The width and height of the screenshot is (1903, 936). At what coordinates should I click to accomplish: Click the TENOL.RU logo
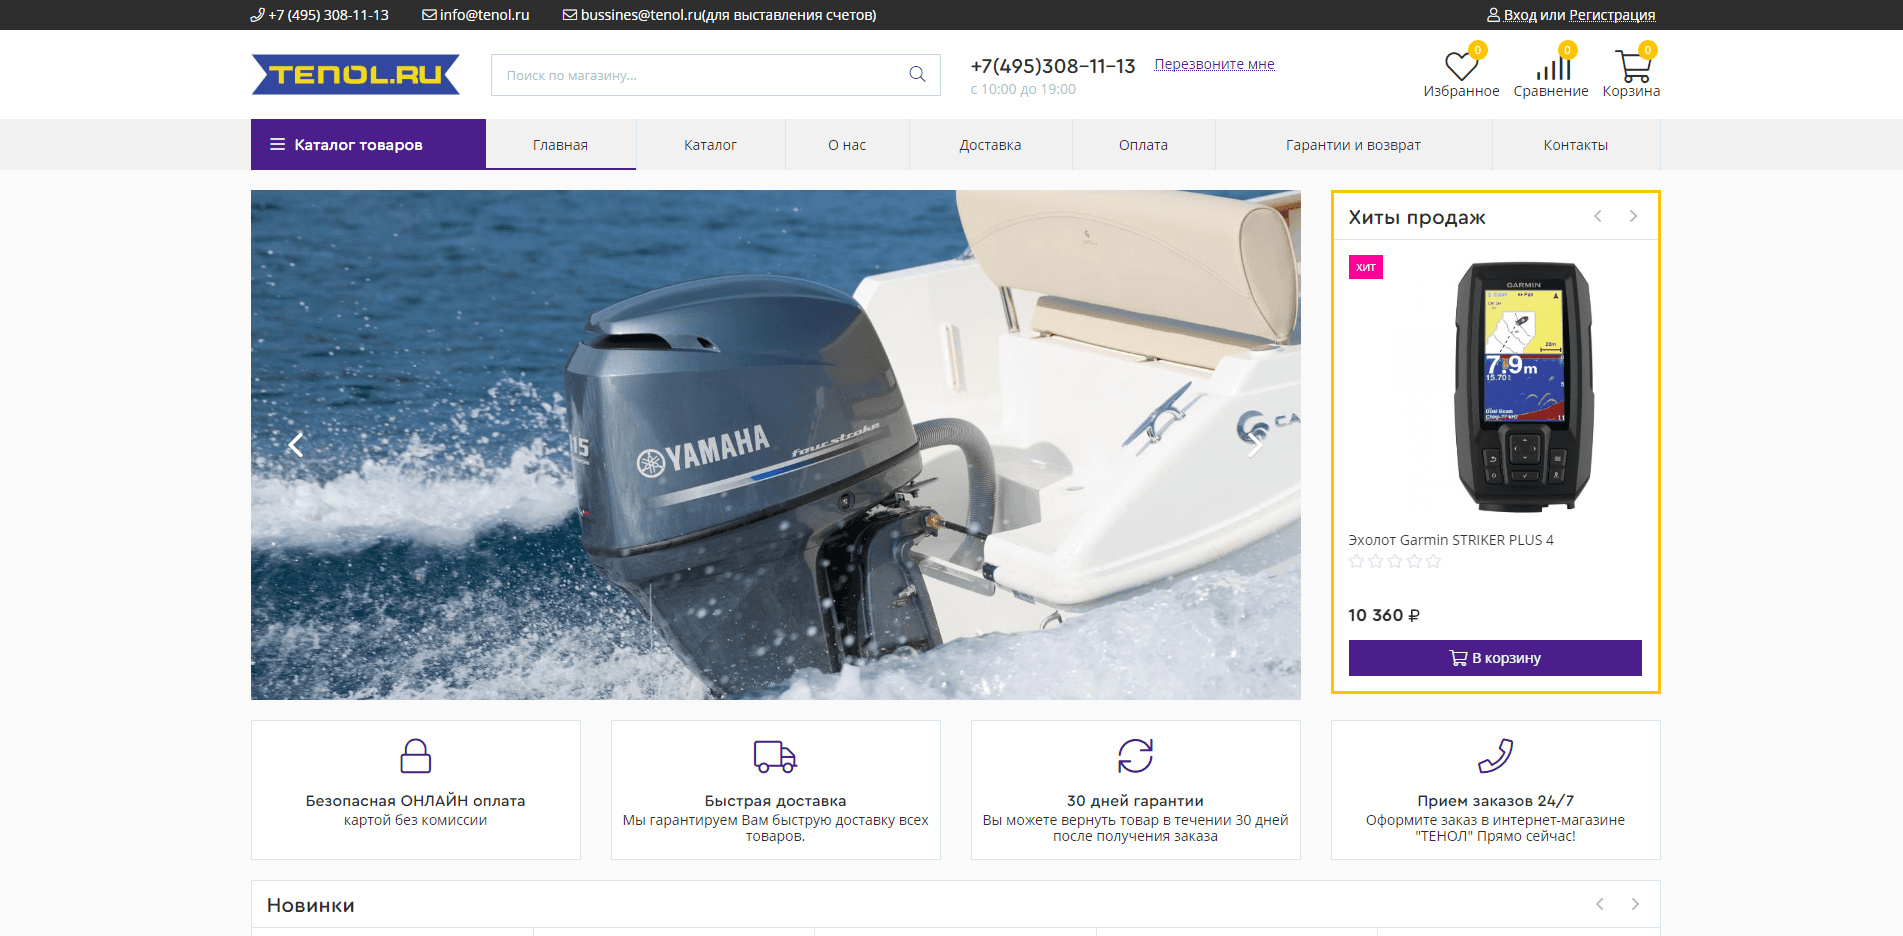(355, 75)
